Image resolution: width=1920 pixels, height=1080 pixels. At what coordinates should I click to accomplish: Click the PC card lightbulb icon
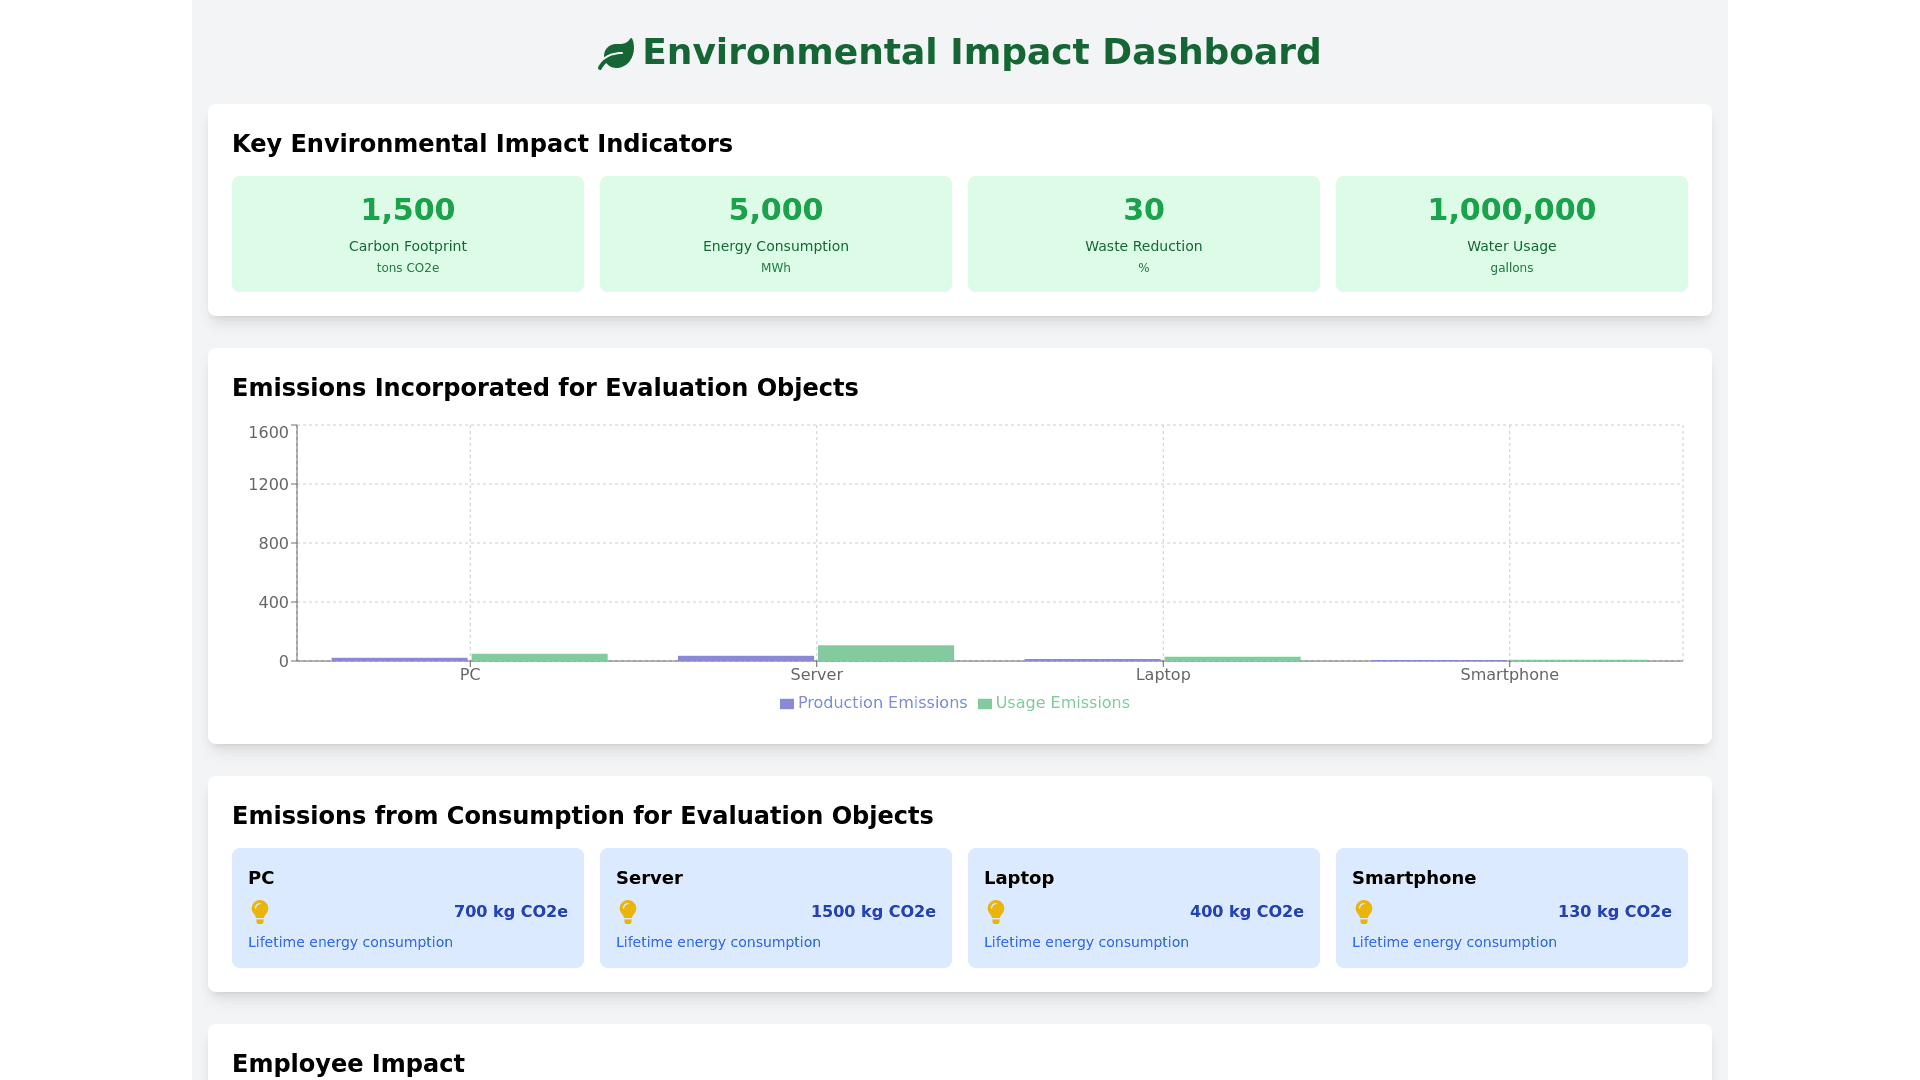tap(260, 912)
